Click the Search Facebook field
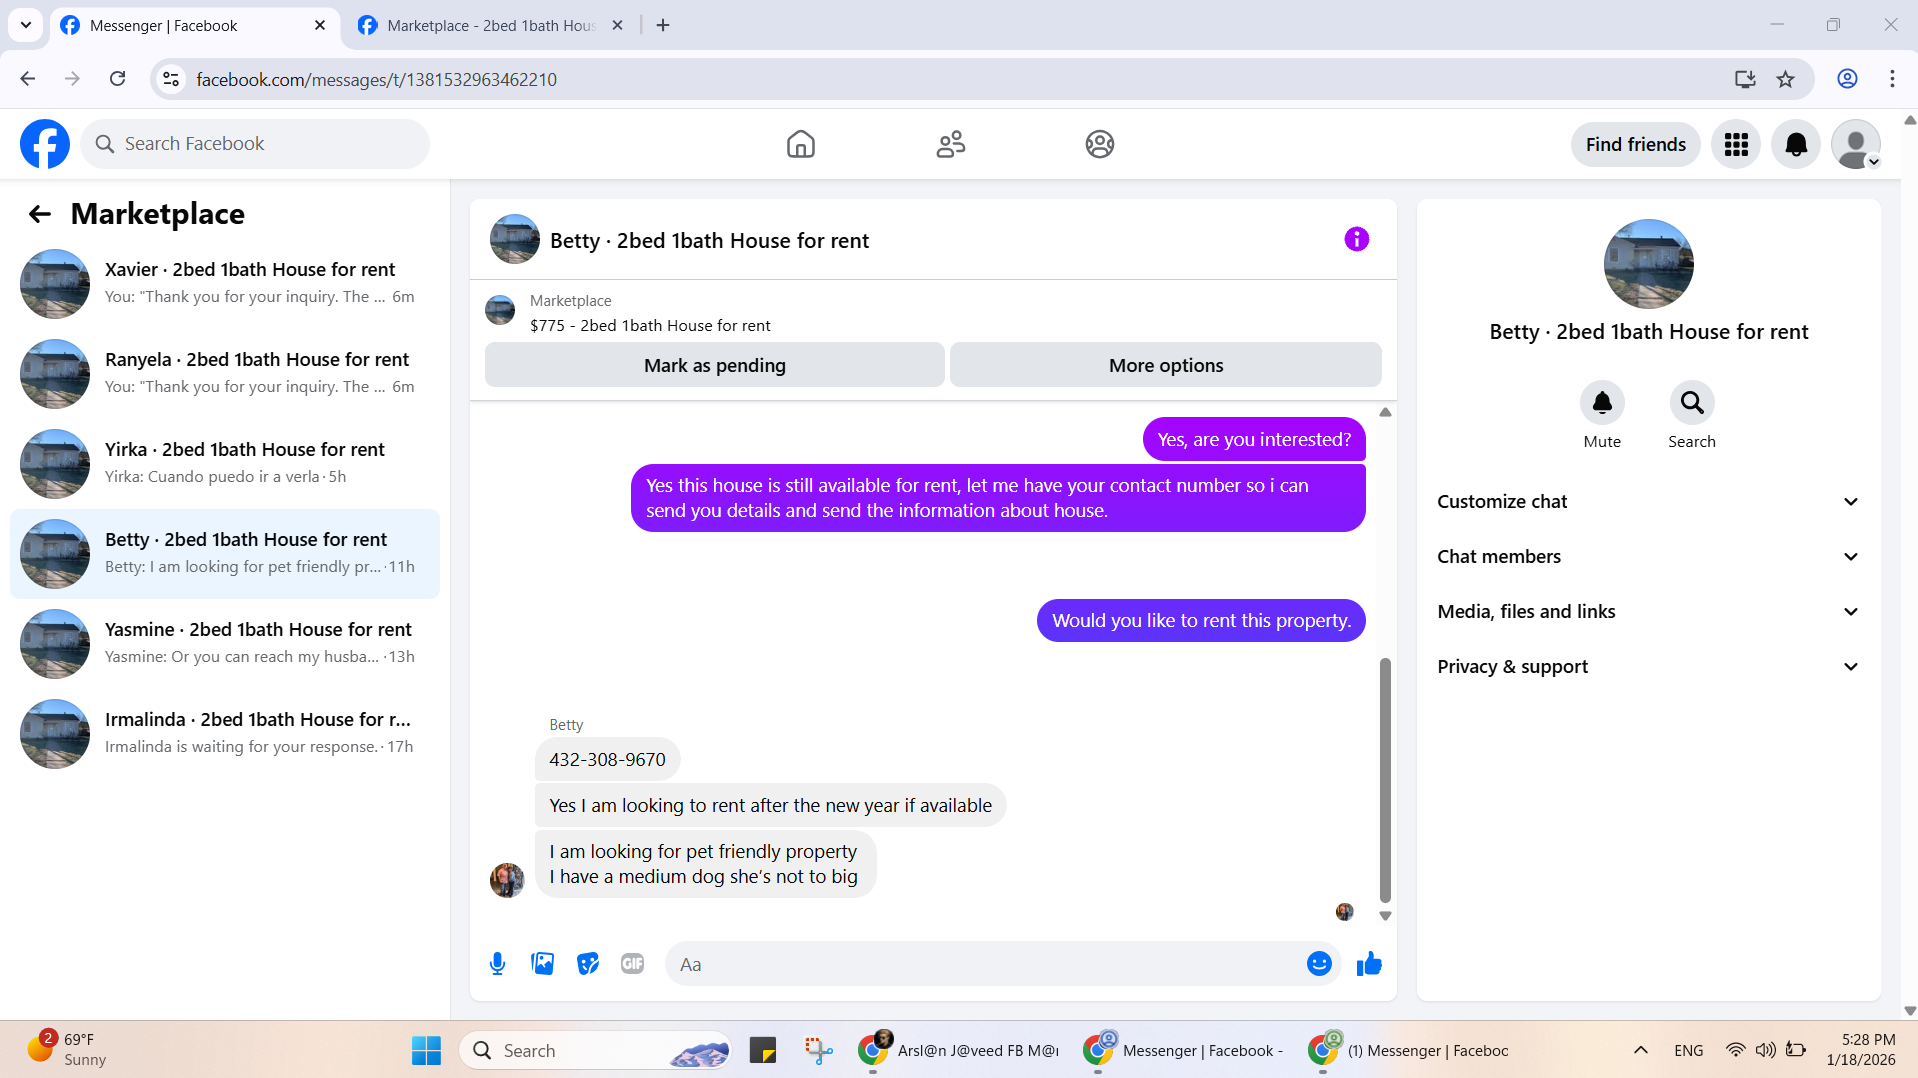Image resolution: width=1918 pixels, height=1078 pixels. [255, 144]
